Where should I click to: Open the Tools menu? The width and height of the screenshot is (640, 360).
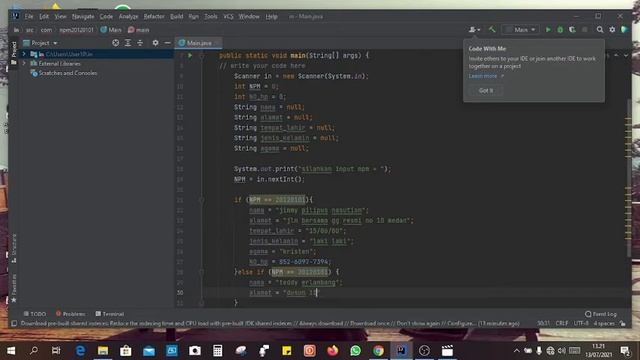(x=211, y=16)
